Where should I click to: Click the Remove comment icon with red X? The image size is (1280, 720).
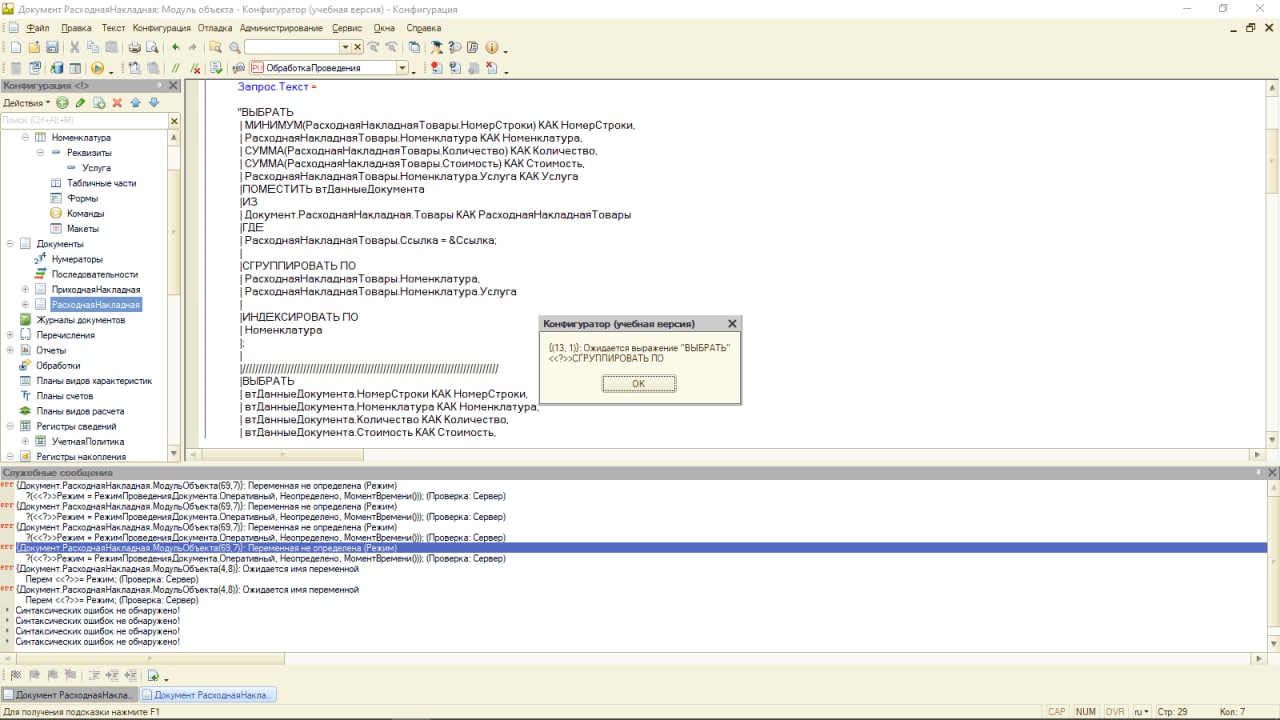[195, 68]
